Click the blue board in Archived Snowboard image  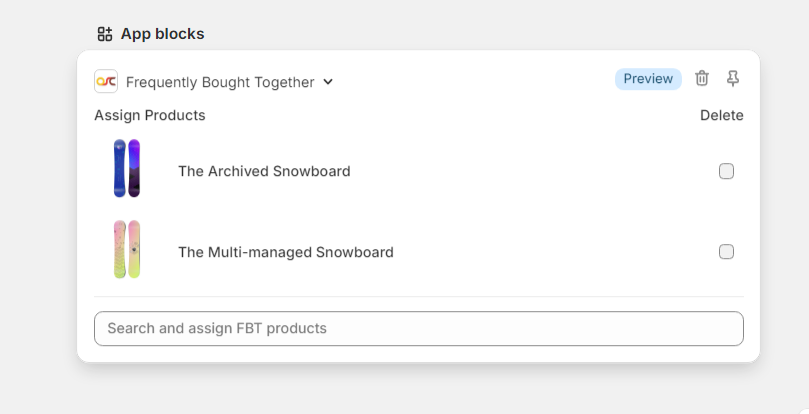click(x=120, y=169)
